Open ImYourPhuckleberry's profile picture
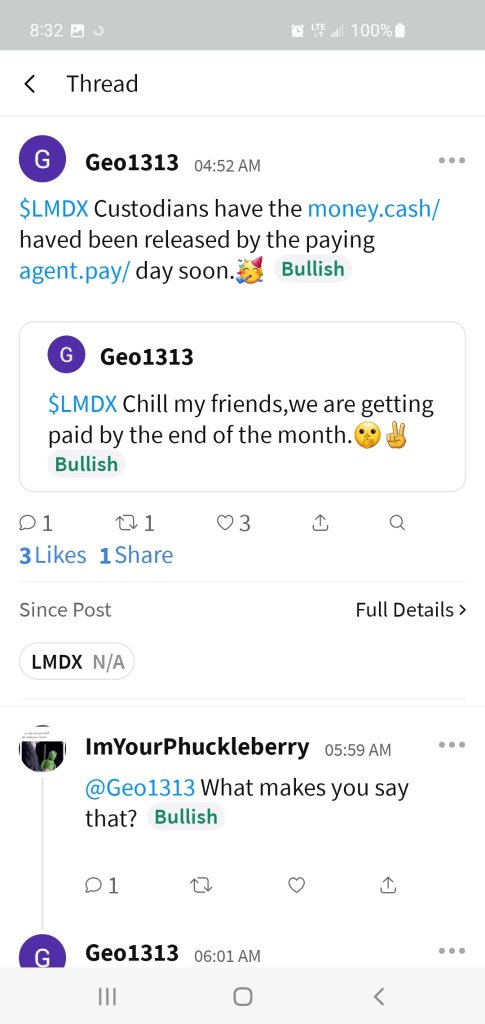485x1024 pixels. [x=42, y=748]
